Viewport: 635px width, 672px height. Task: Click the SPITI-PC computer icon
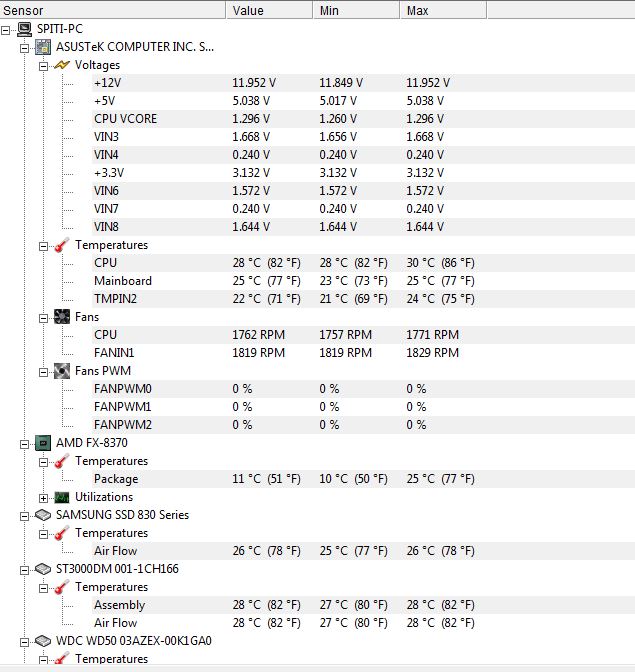(24, 29)
